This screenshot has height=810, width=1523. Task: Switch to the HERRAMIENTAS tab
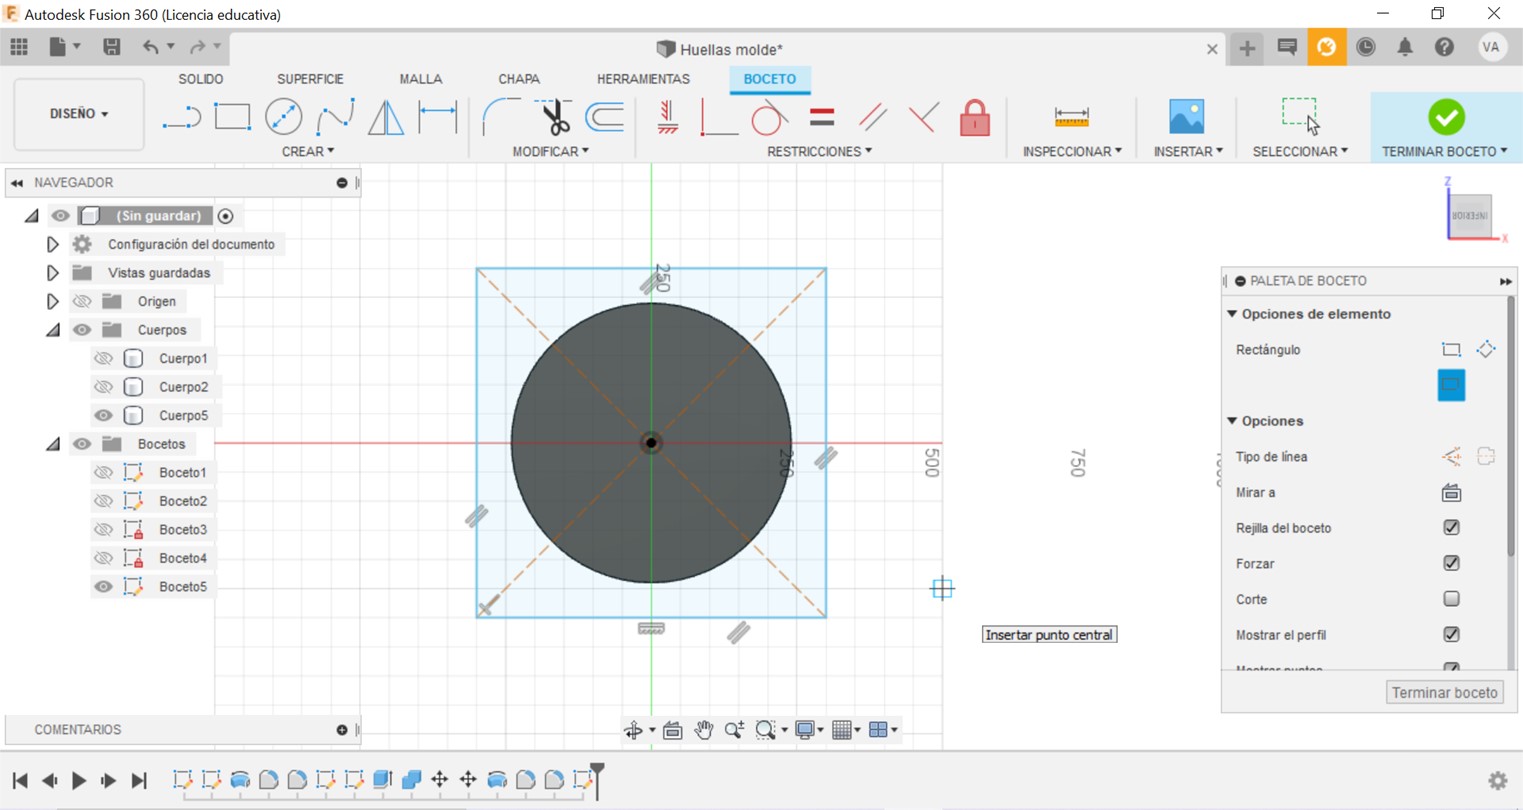[643, 79]
